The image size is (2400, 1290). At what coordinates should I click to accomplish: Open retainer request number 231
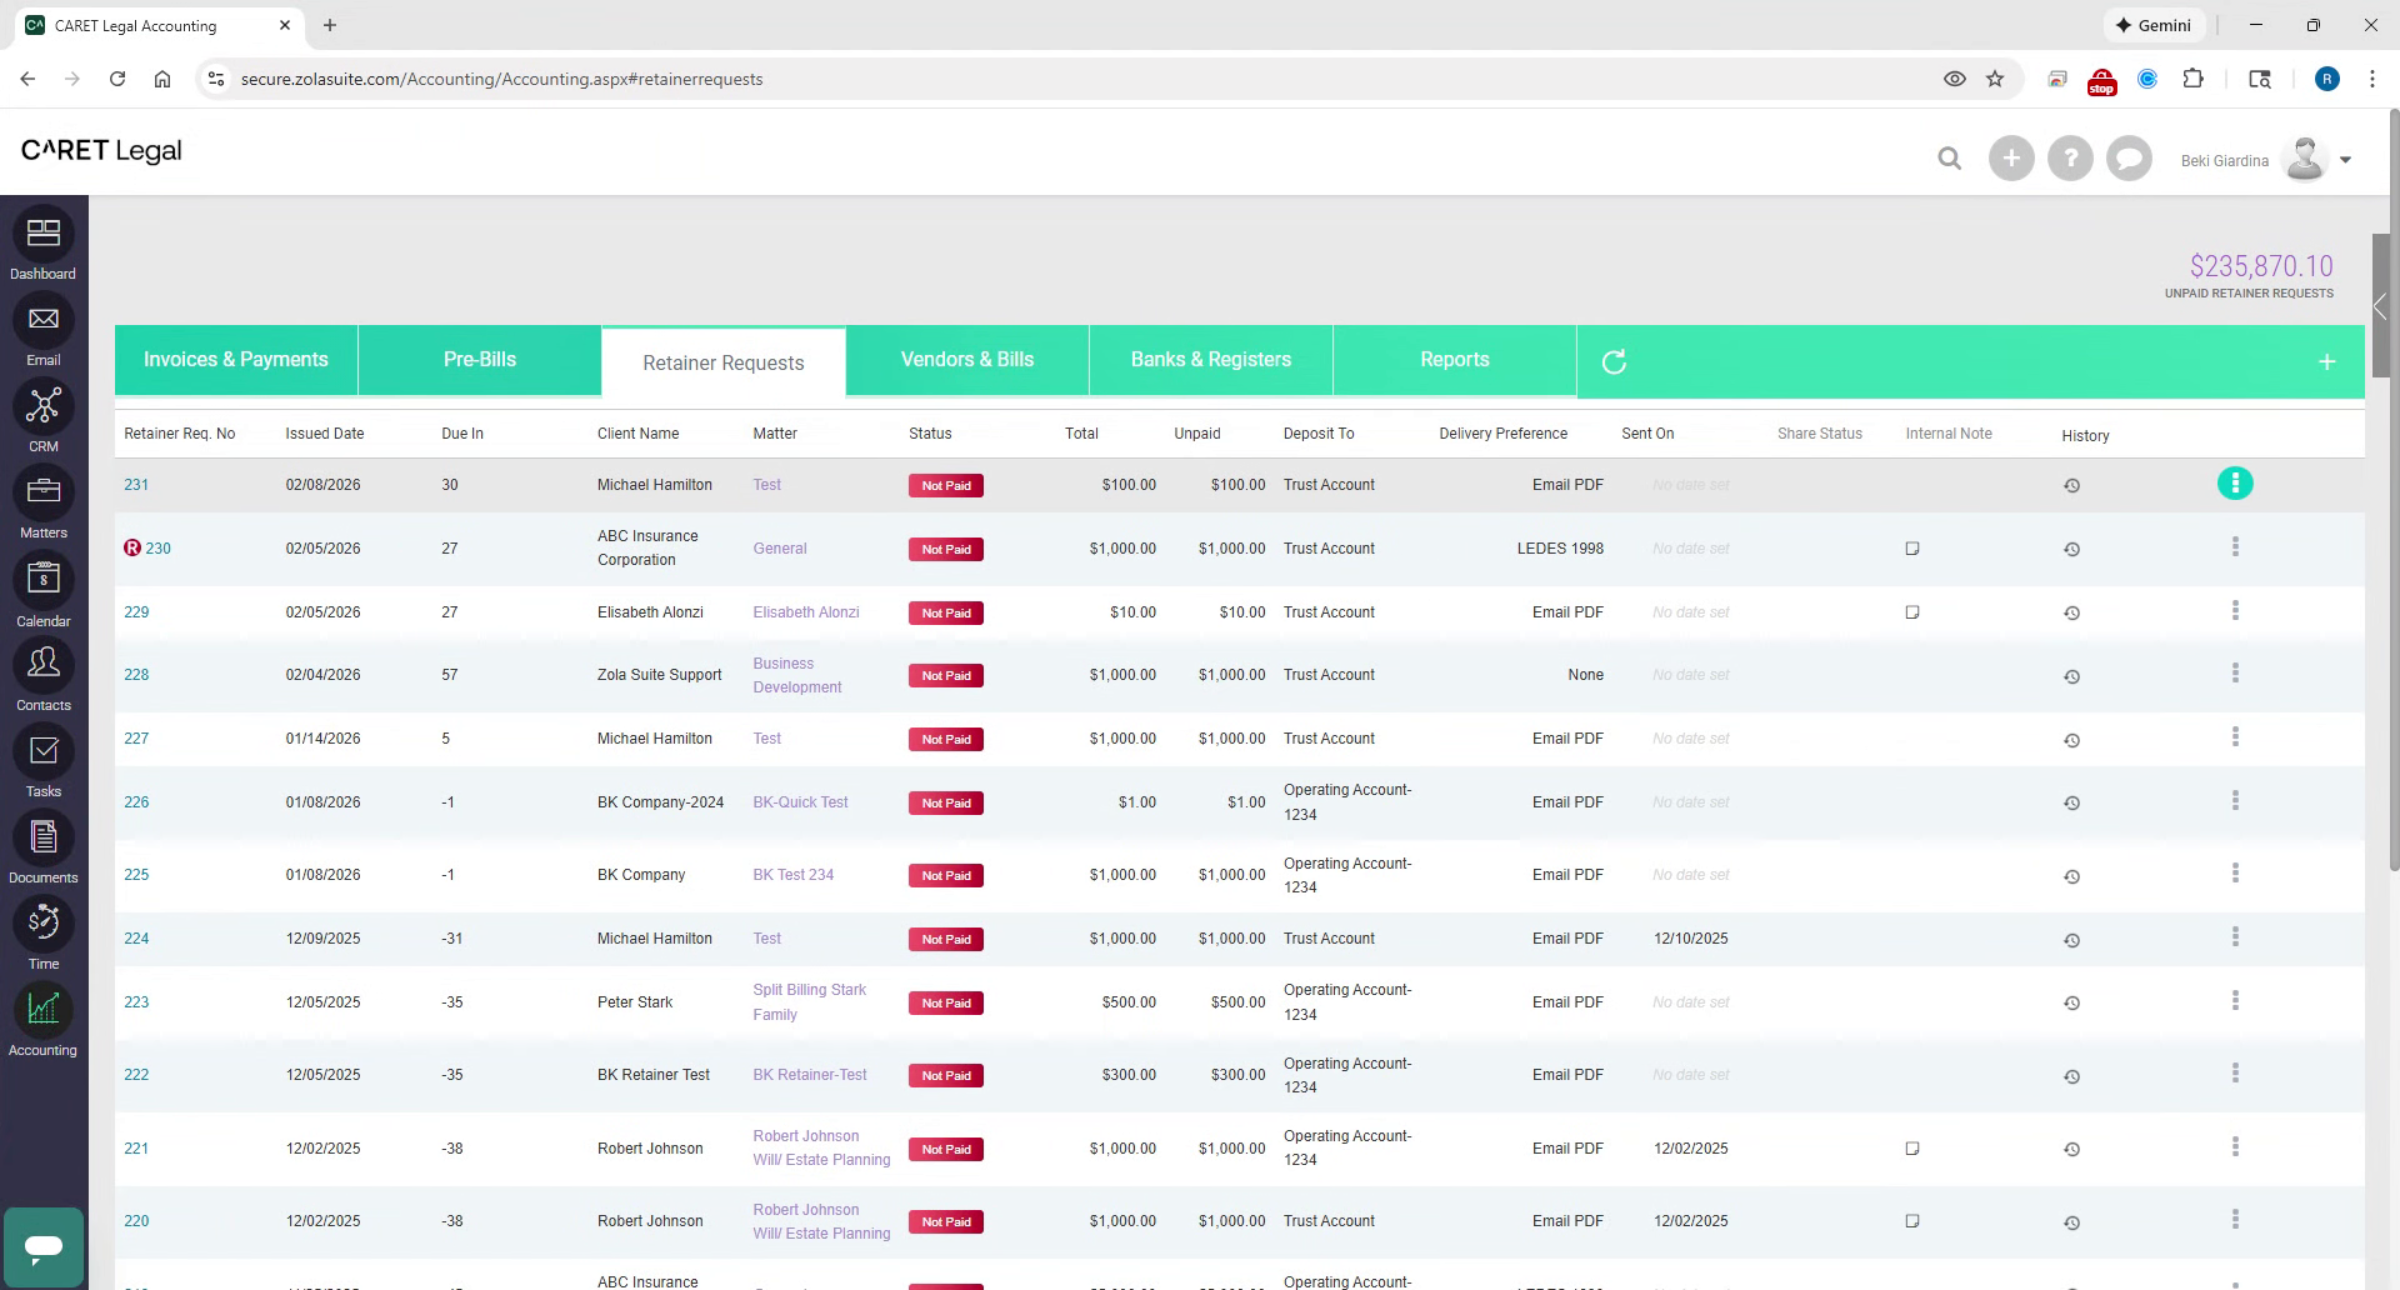(136, 485)
